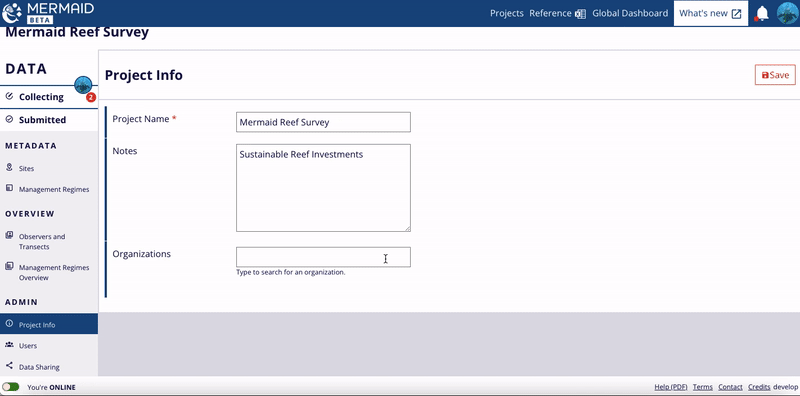
Task: Click the Management Regimes icon
Action: point(9,188)
